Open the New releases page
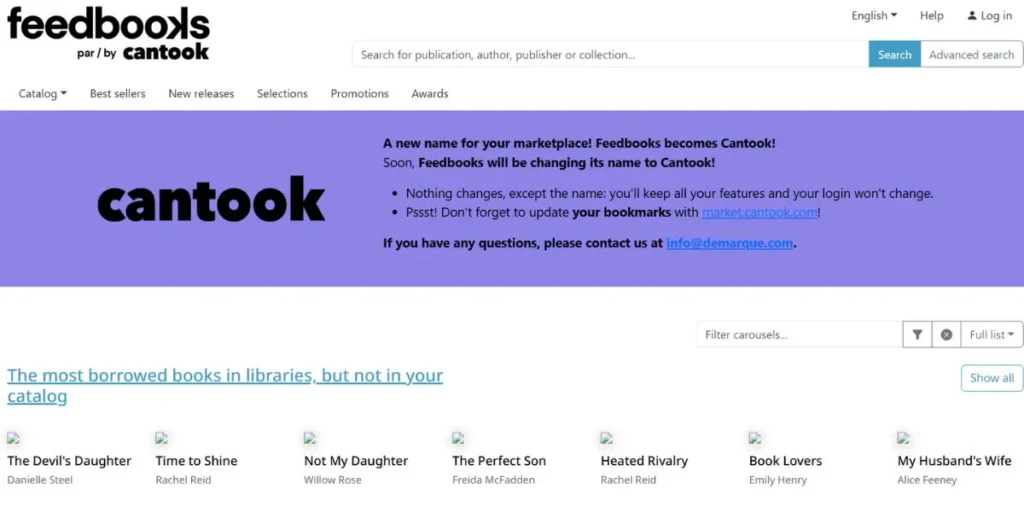Image resolution: width=1024 pixels, height=512 pixels. 201,94
